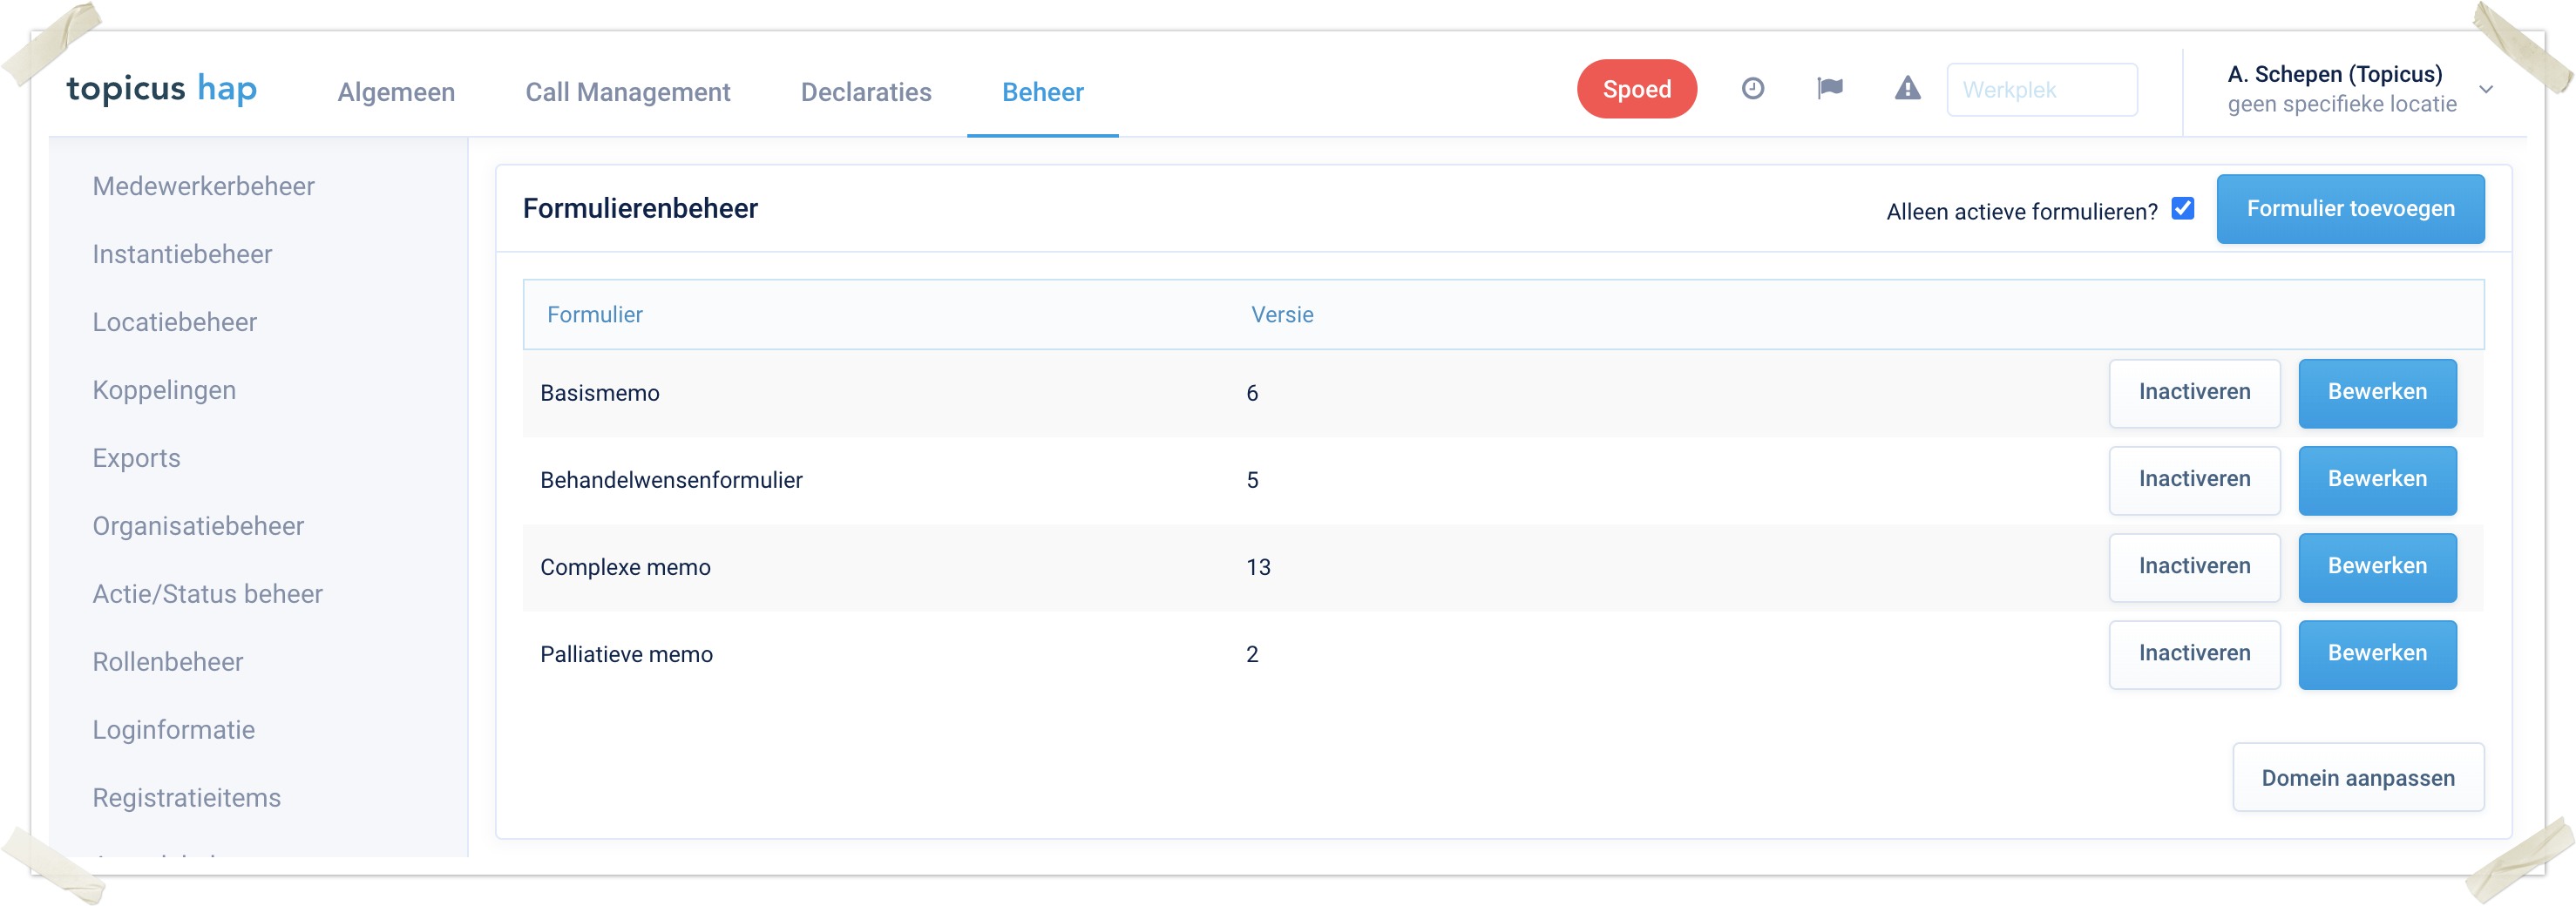
Task: Focus the Werkplek input field
Action: point(2041,90)
